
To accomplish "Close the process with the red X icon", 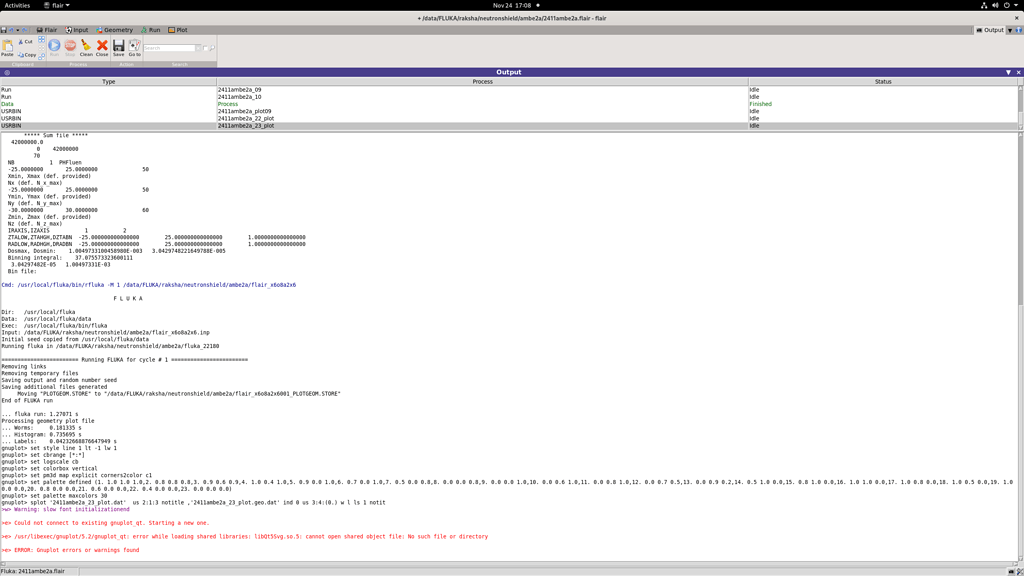I will click(x=102, y=46).
